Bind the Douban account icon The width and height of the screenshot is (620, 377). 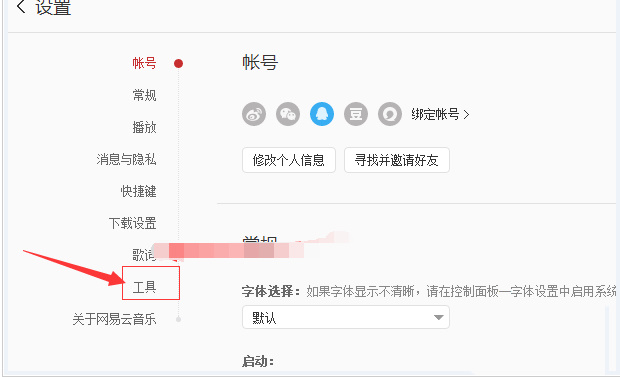tap(356, 114)
